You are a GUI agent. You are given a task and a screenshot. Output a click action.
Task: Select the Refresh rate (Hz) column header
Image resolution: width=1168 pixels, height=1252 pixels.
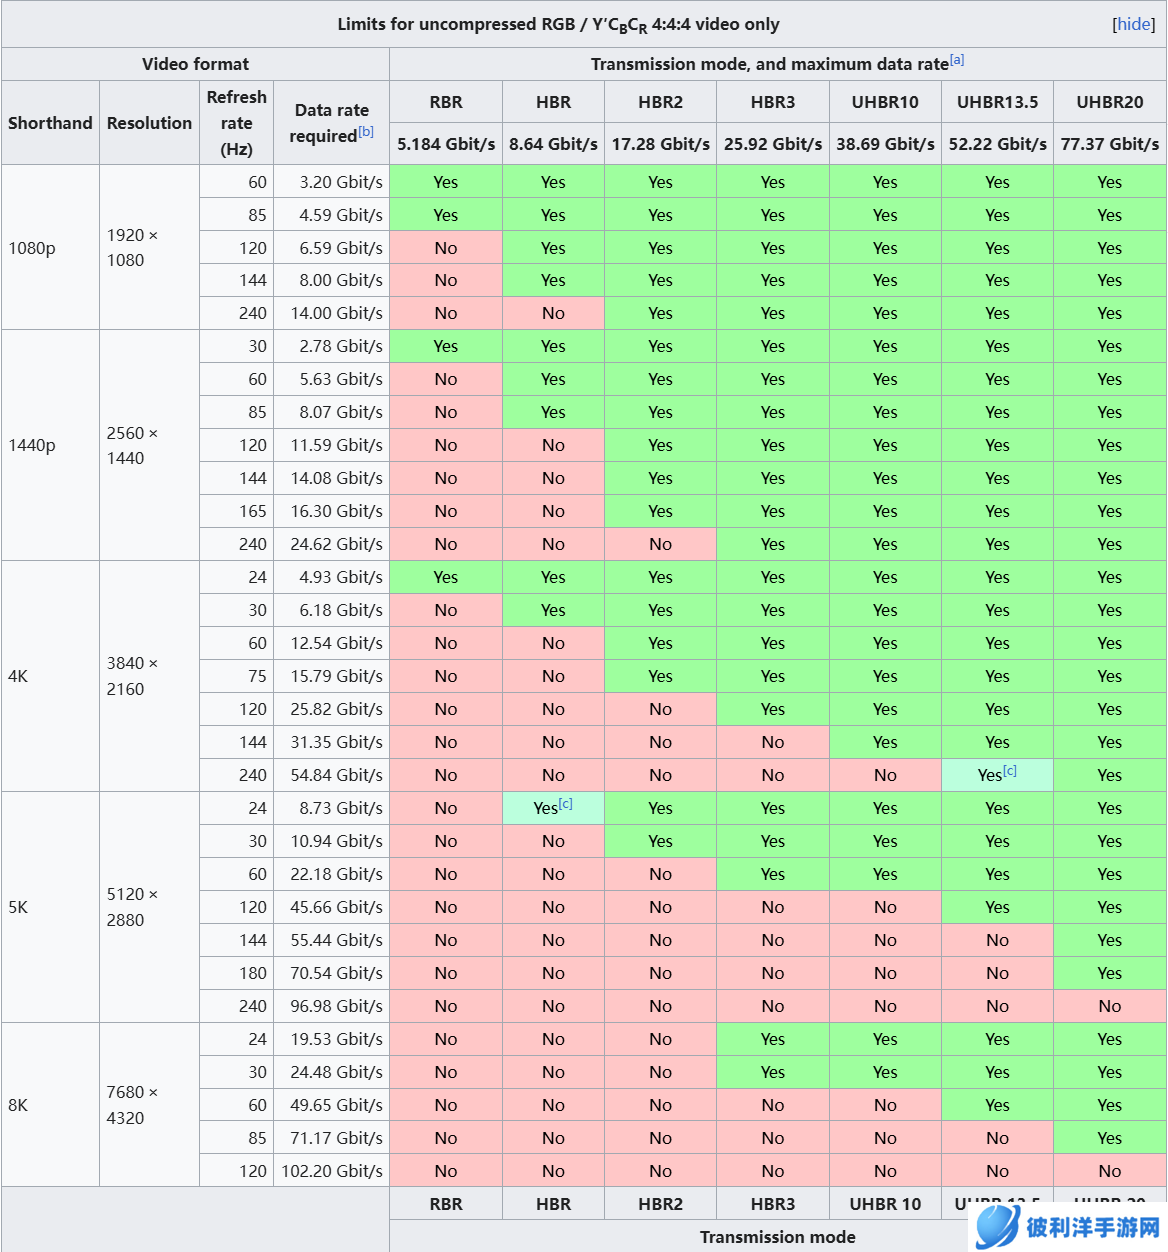(236, 123)
